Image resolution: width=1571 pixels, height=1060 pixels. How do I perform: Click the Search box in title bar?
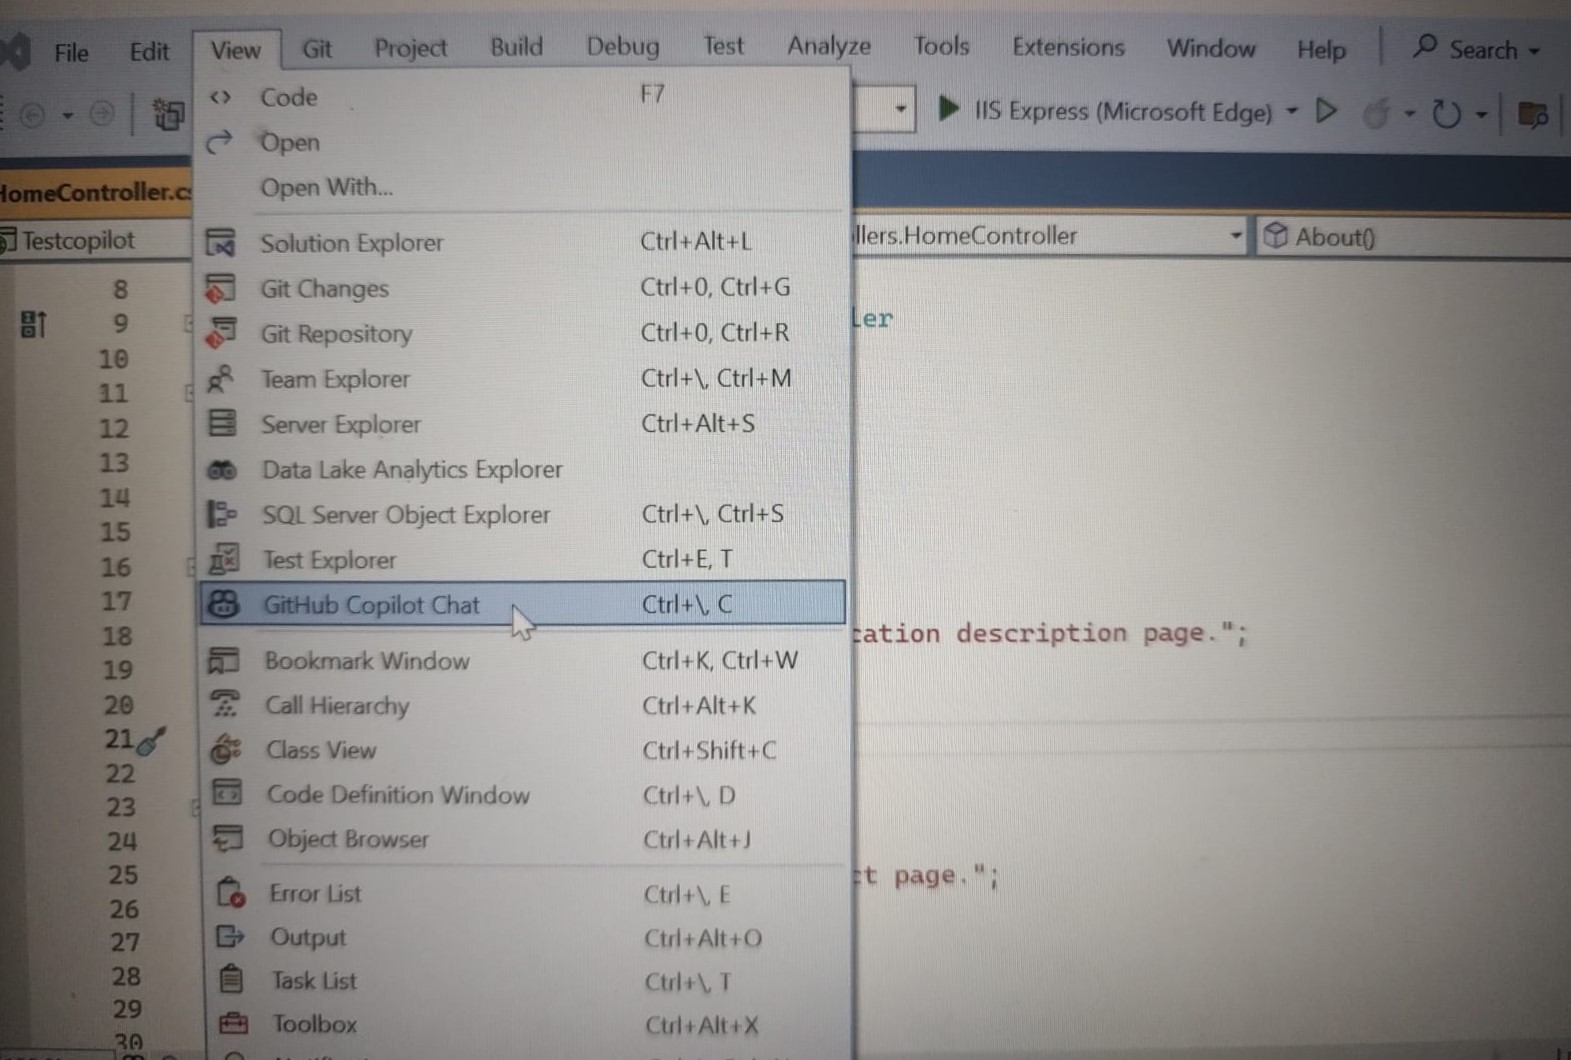pos(1475,49)
